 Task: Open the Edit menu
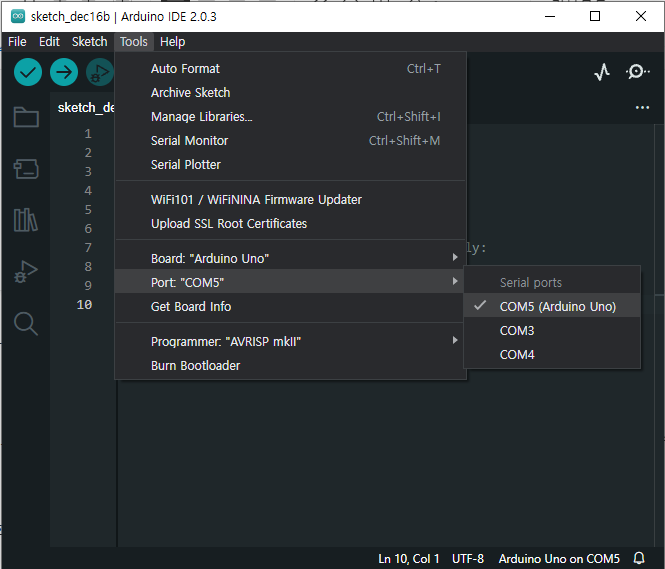point(49,42)
